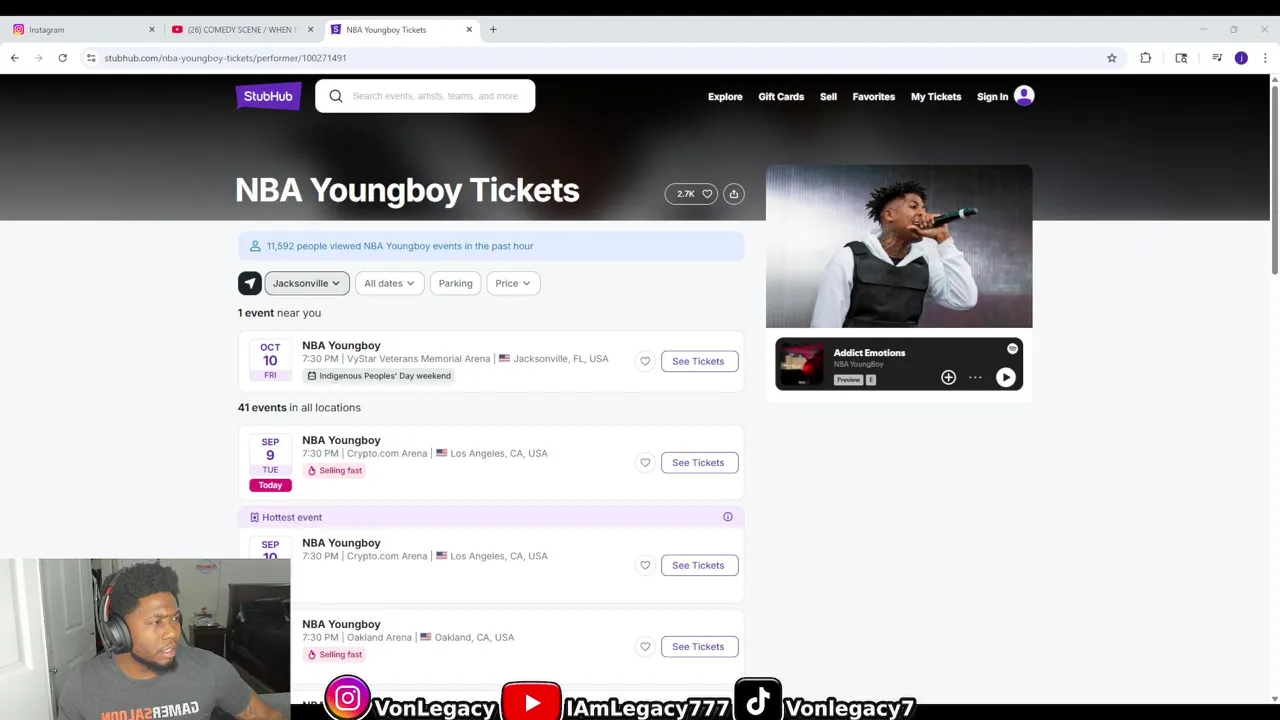The image size is (1280, 720).
Task: Click the pink 'Today' badge
Action: pyautogui.click(x=270, y=485)
